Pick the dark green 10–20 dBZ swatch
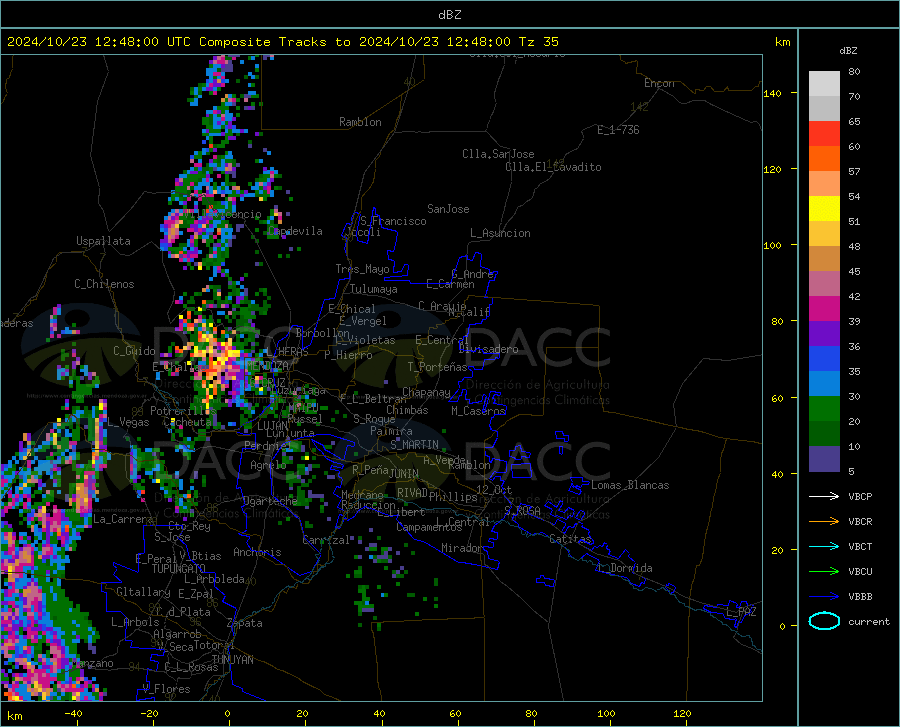The image size is (900, 727). (824, 434)
